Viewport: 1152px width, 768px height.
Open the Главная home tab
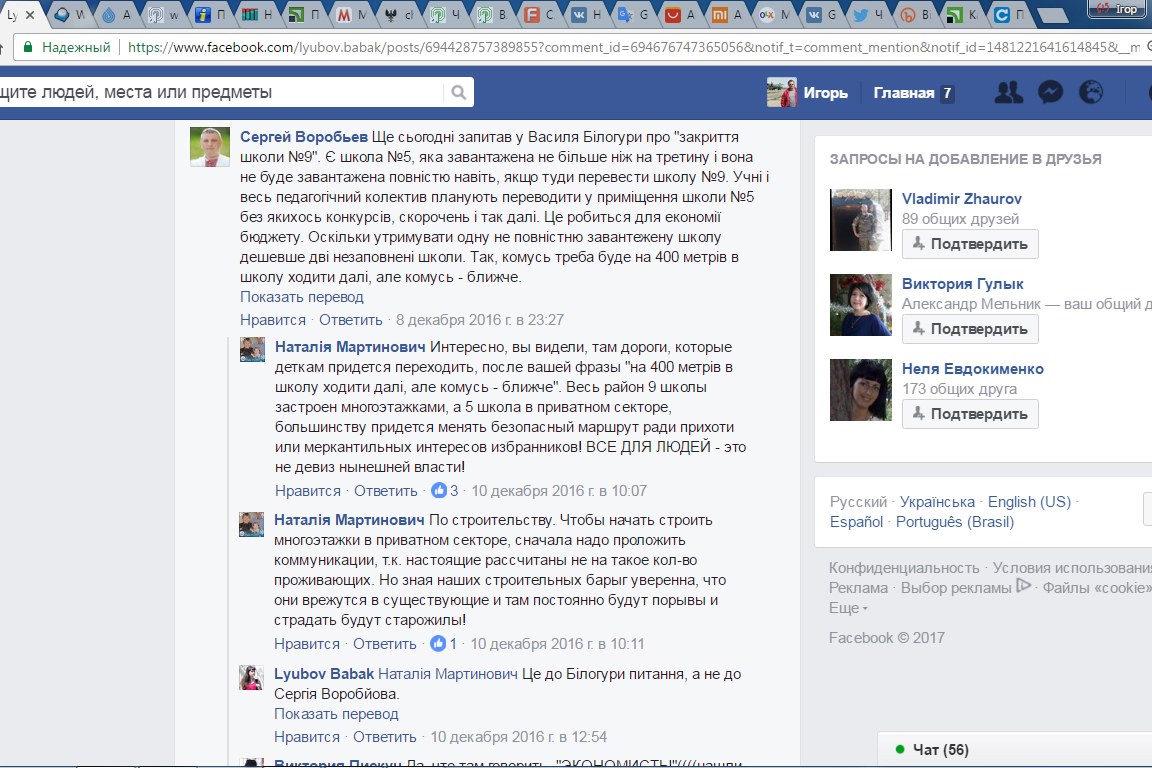point(904,93)
